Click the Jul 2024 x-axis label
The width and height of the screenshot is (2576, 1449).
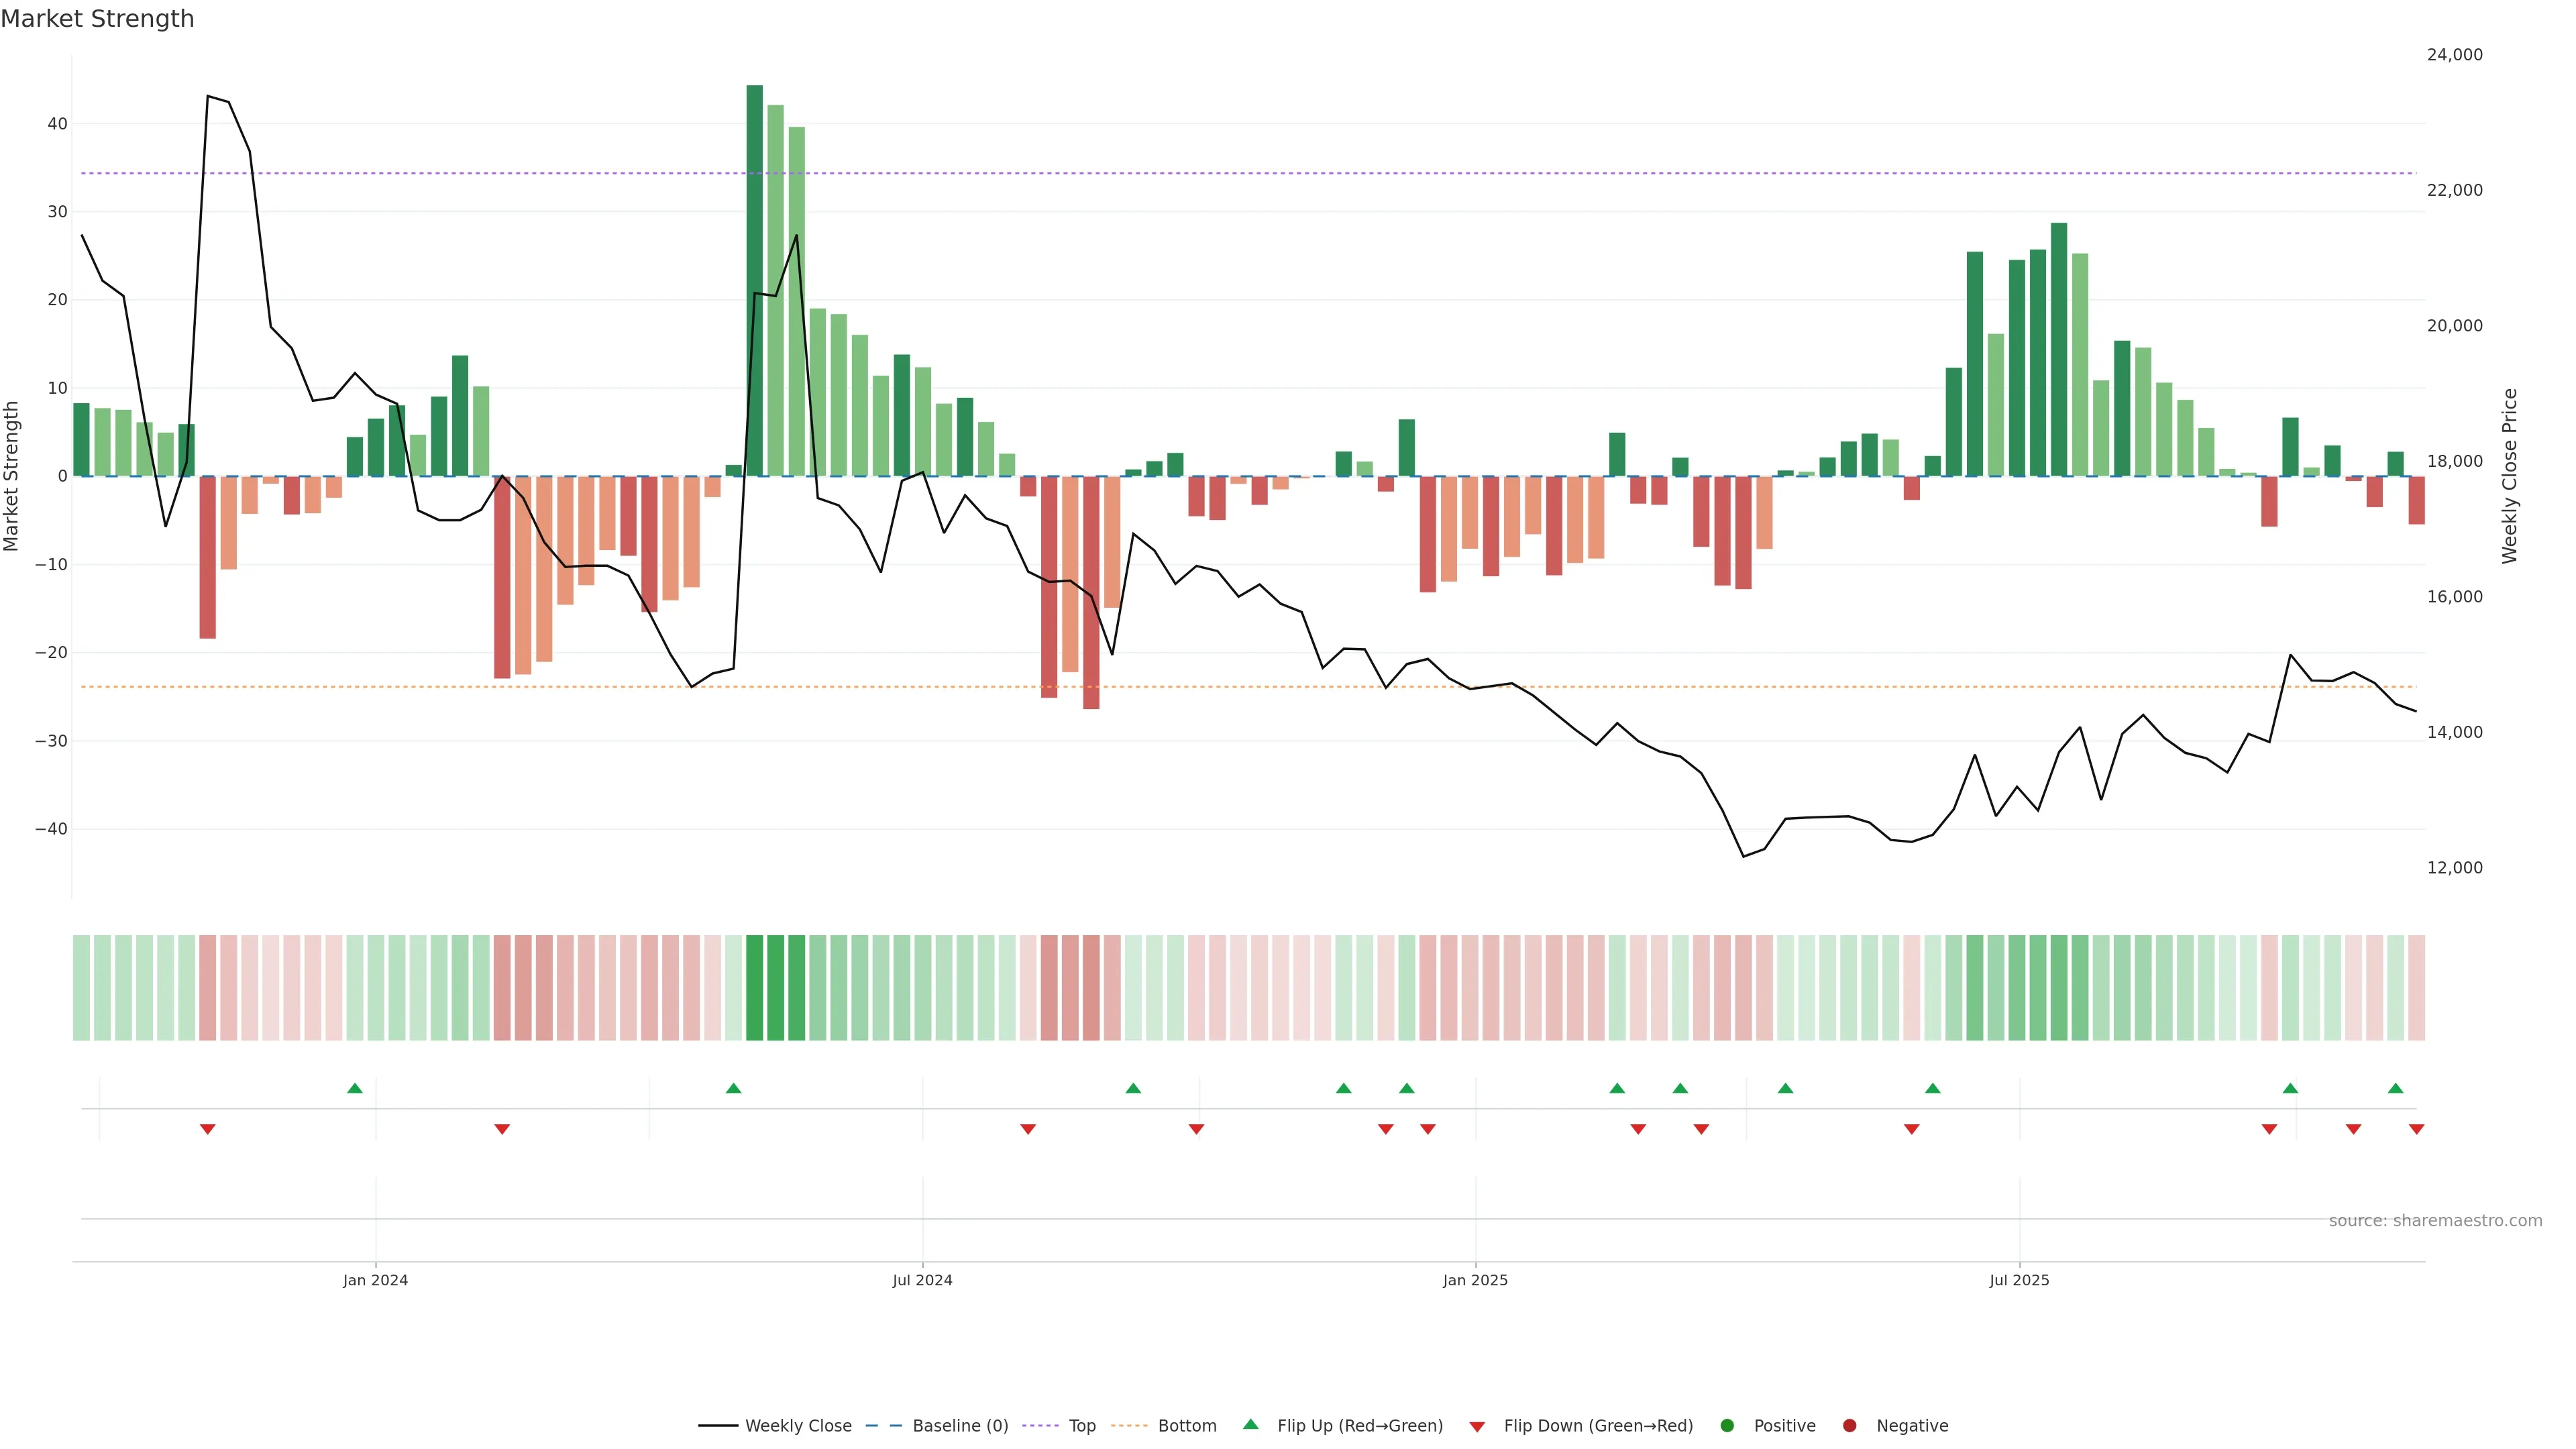pyautogui.click(x=922, y=1280)
